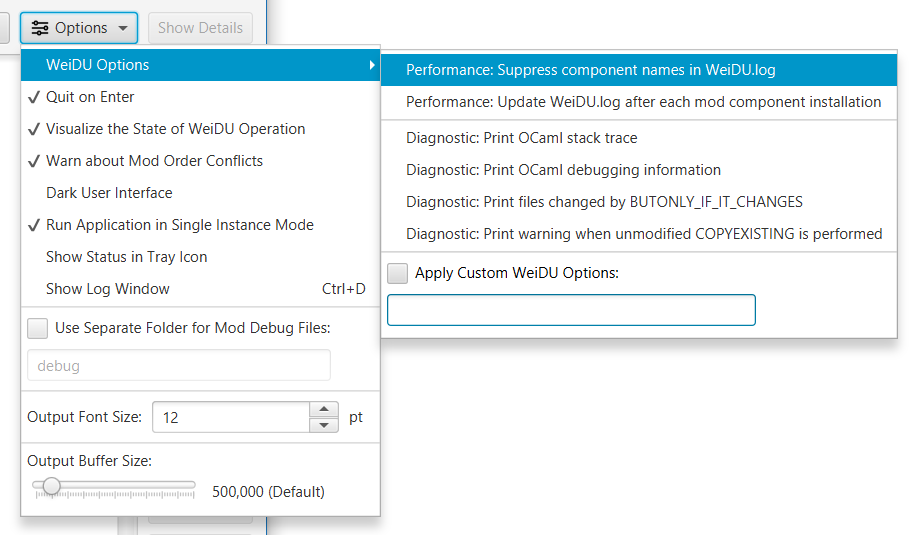This screenshot has width=918, height=535.
Task: Decrease output font size with down arrow
Action: [324, 425]
